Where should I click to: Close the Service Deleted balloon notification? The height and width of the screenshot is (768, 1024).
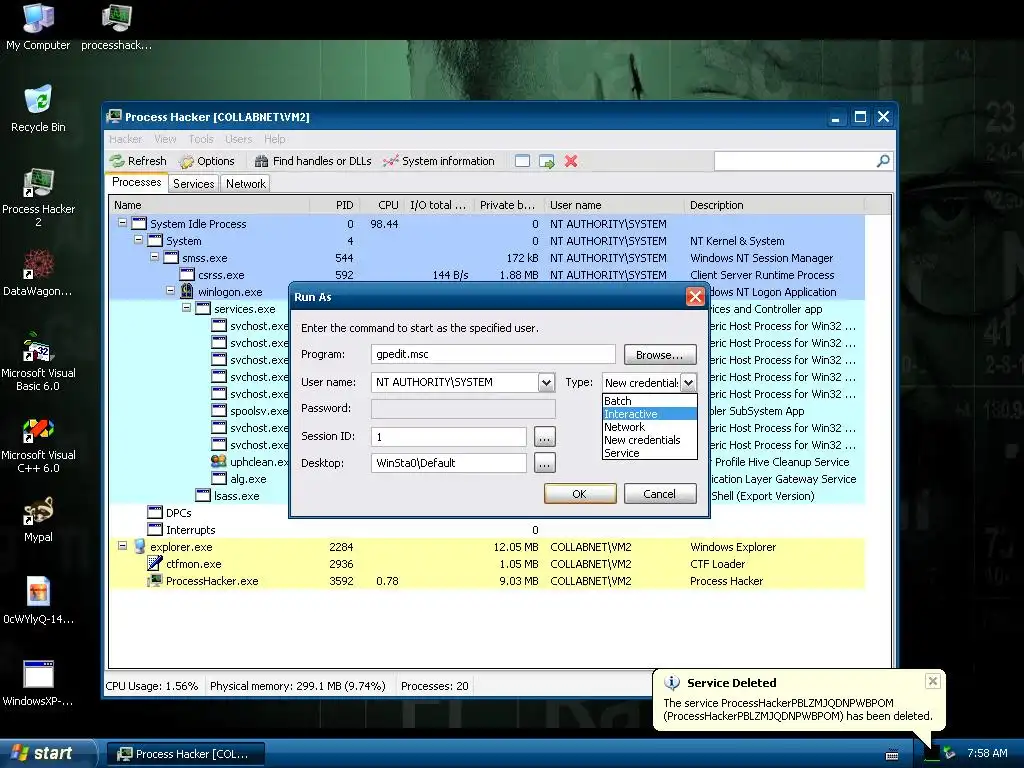pyautogui.click(x=933, y=681)
